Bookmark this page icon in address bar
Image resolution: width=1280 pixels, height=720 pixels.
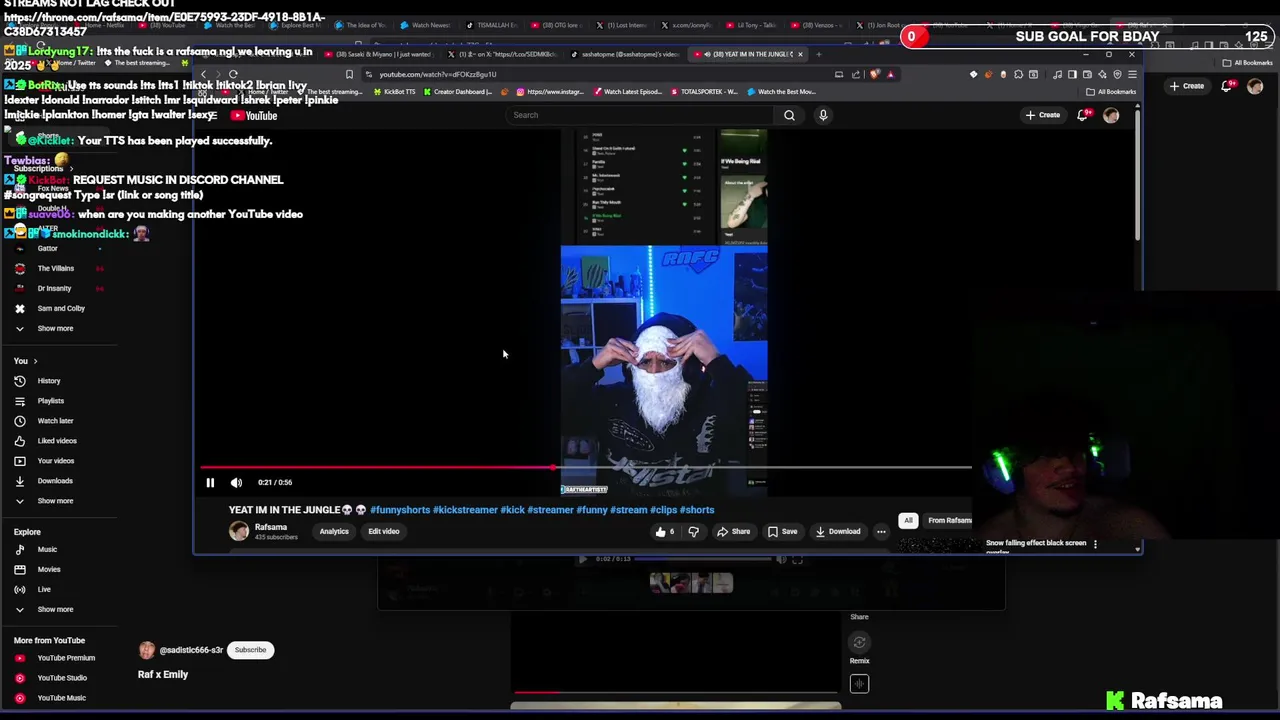[349, 74]
